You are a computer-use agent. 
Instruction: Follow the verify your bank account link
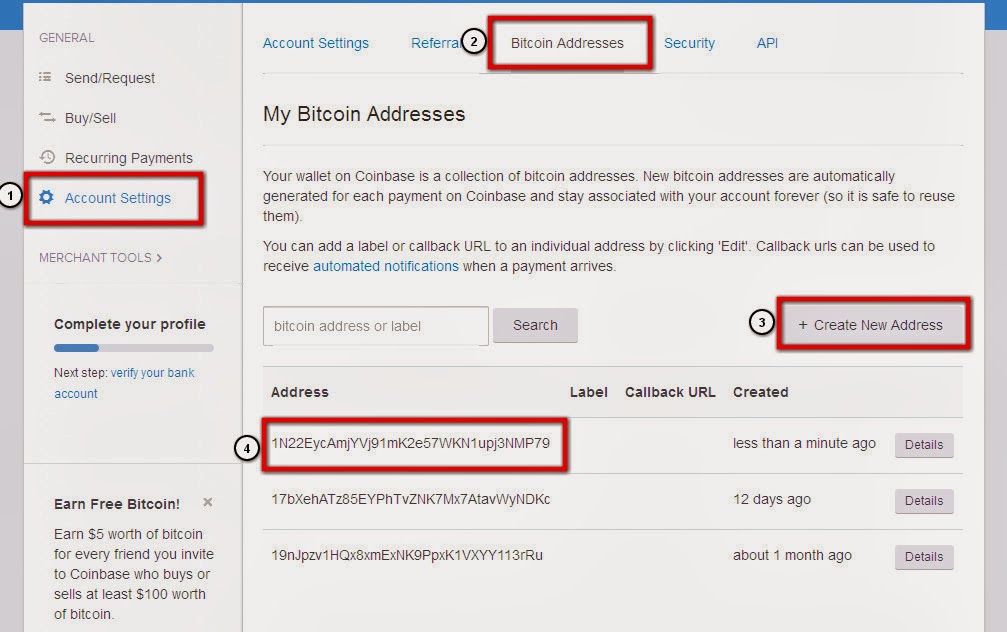124,383
